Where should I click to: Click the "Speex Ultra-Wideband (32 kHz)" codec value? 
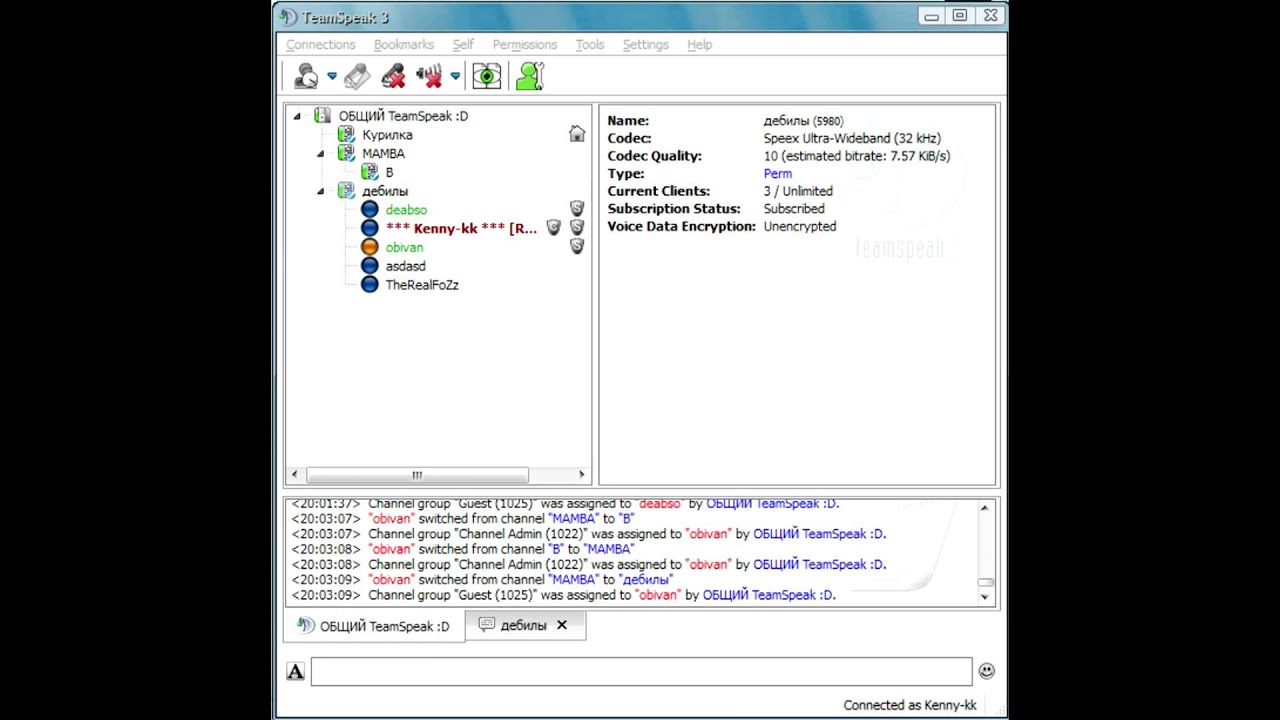pyautogui.click(x=852, y=139)
